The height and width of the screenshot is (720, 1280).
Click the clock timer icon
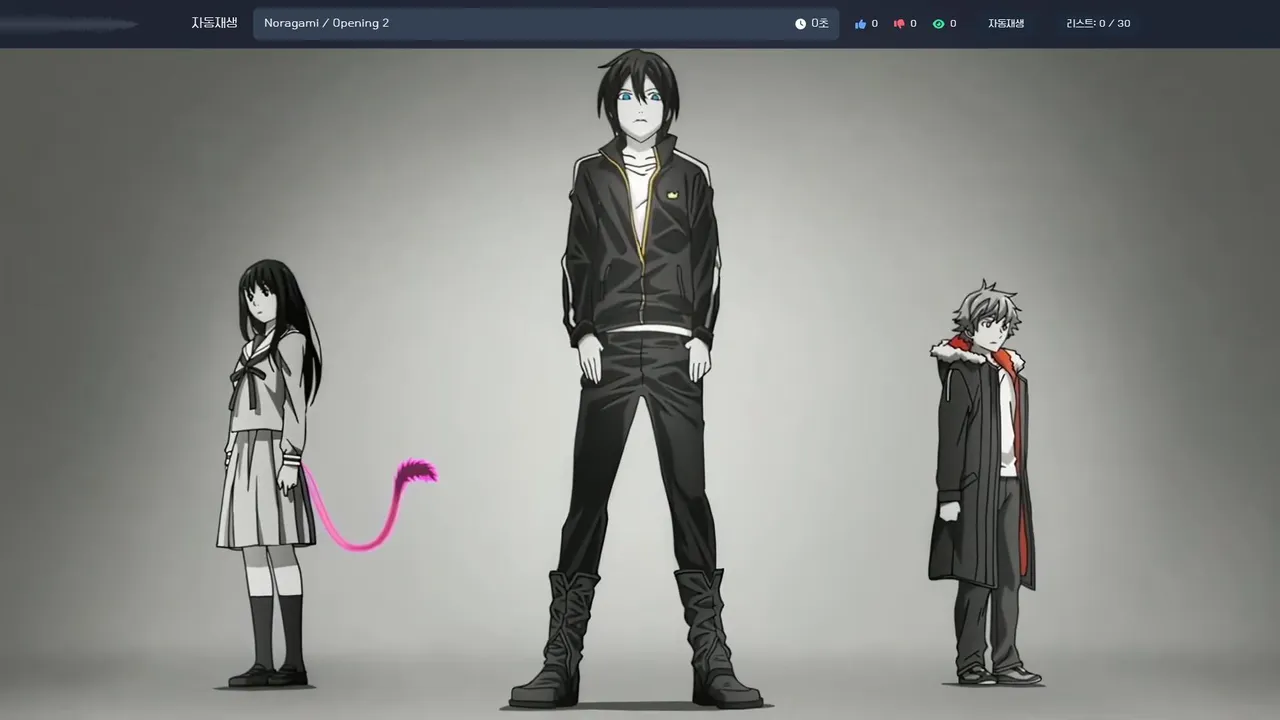pyautogui.click(x=800, y=23)
